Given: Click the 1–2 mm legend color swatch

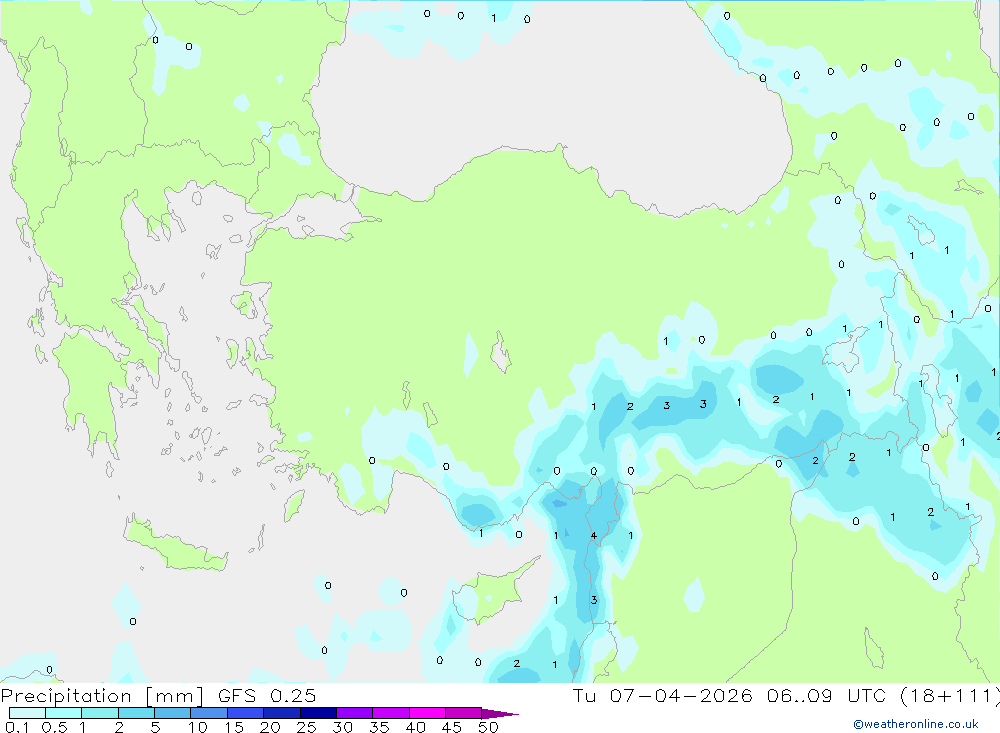Looking at the screenshot, I should pos(100,713).
